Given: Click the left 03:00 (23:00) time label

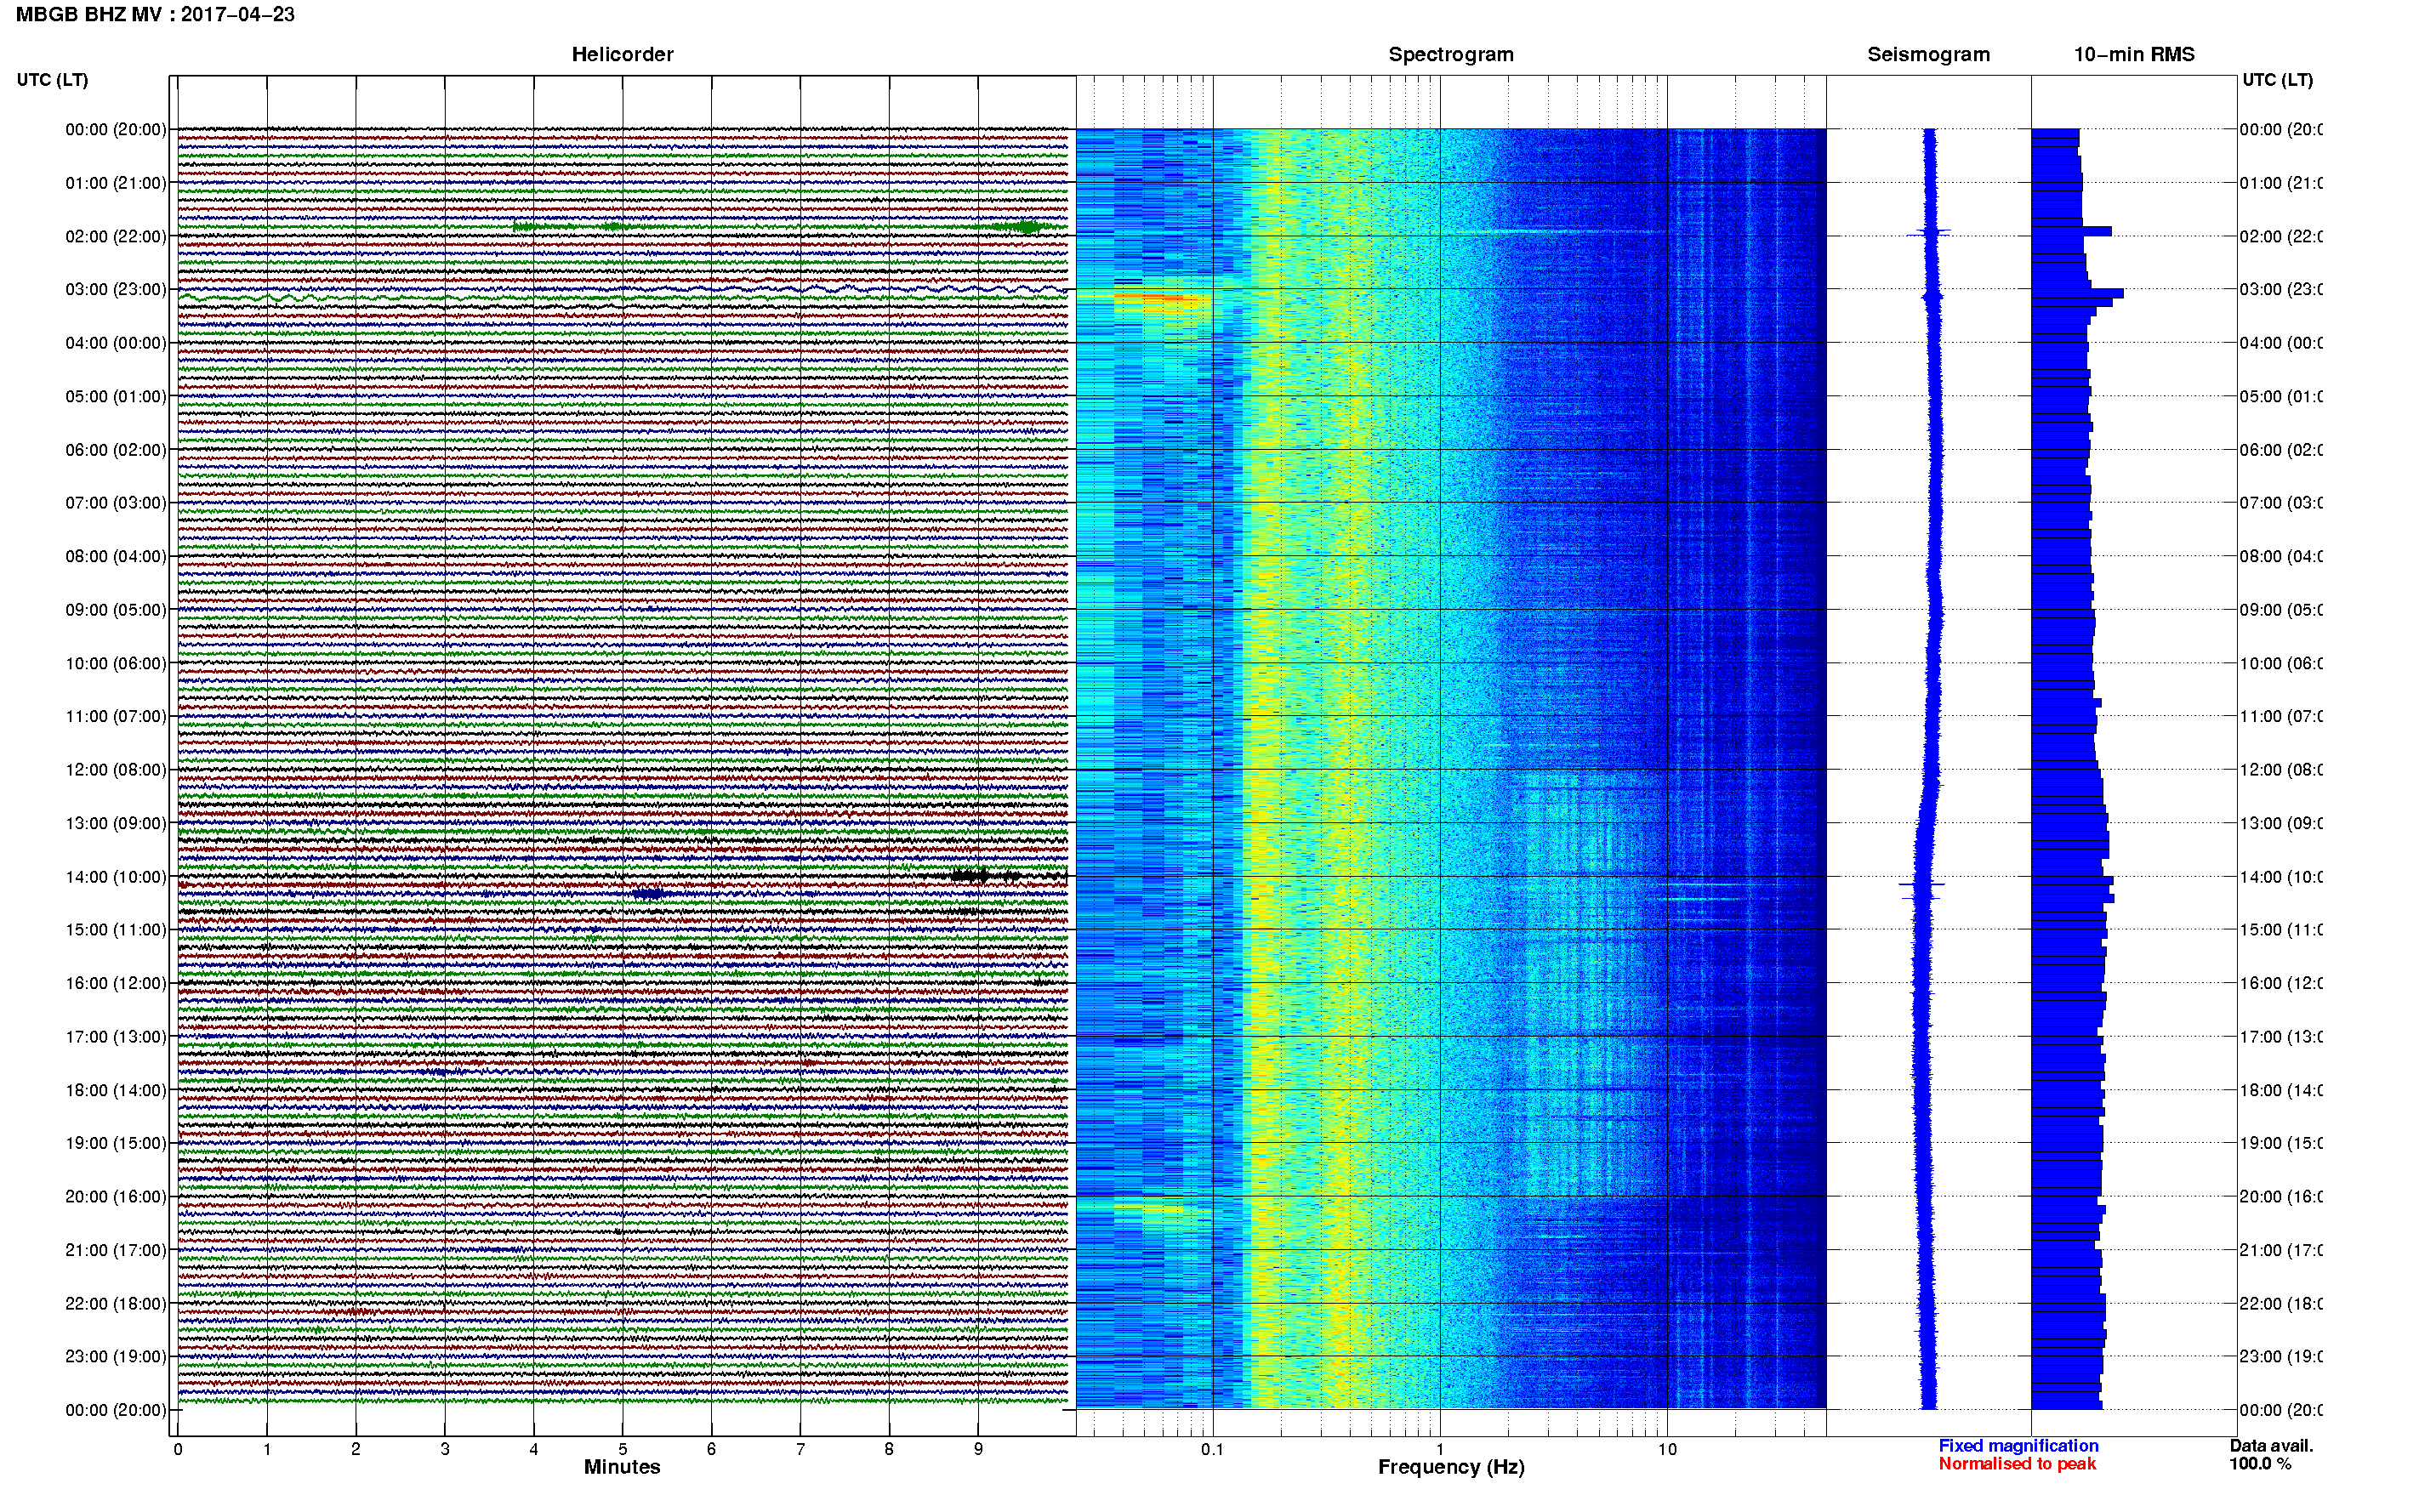Looking at the screenshot, I should 116,289.
